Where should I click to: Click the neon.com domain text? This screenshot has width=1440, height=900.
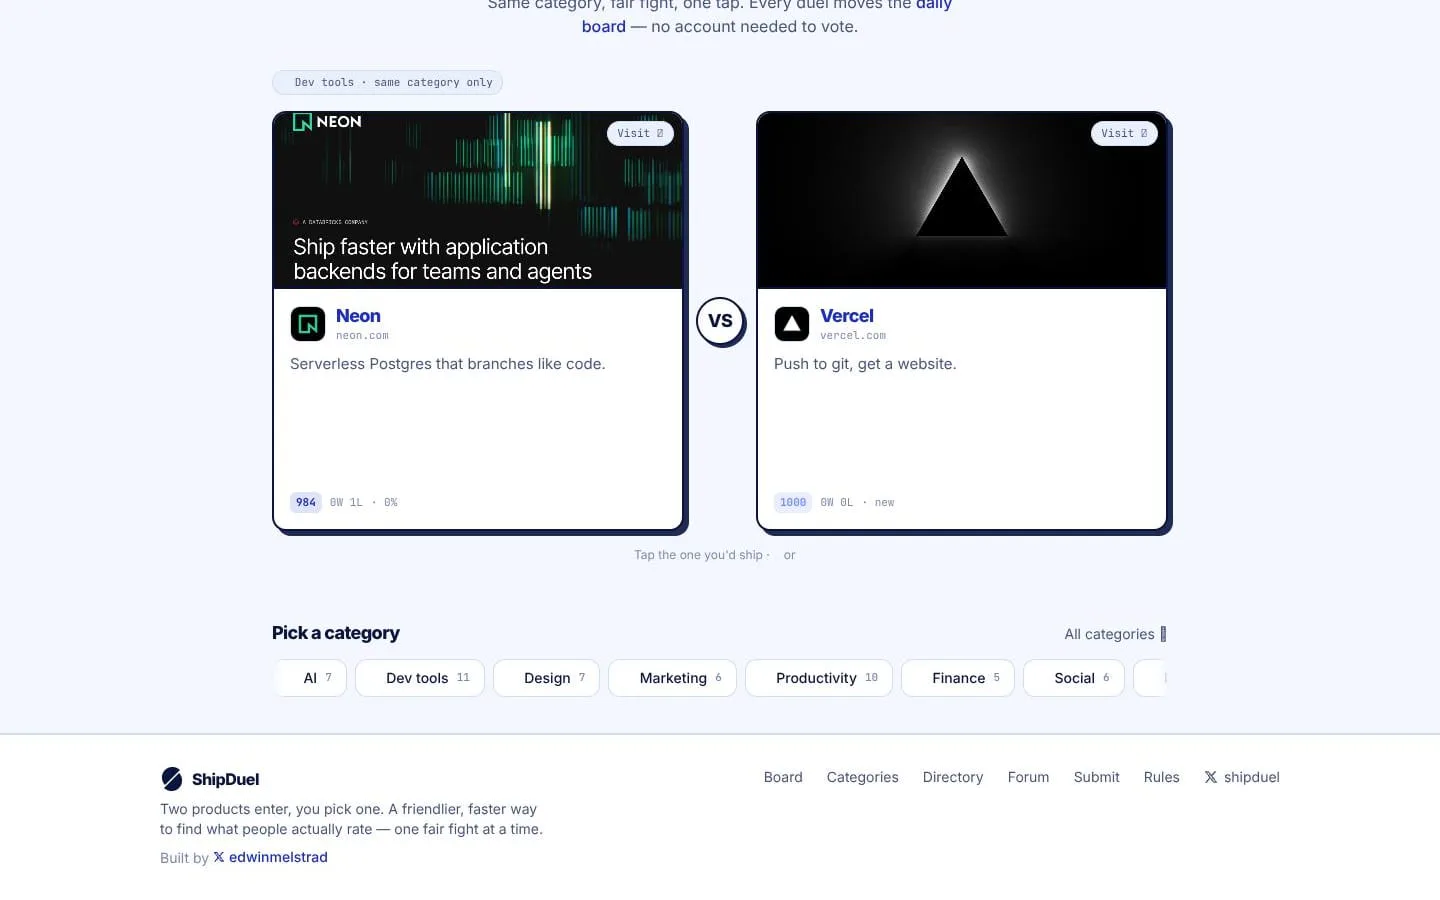362,336
